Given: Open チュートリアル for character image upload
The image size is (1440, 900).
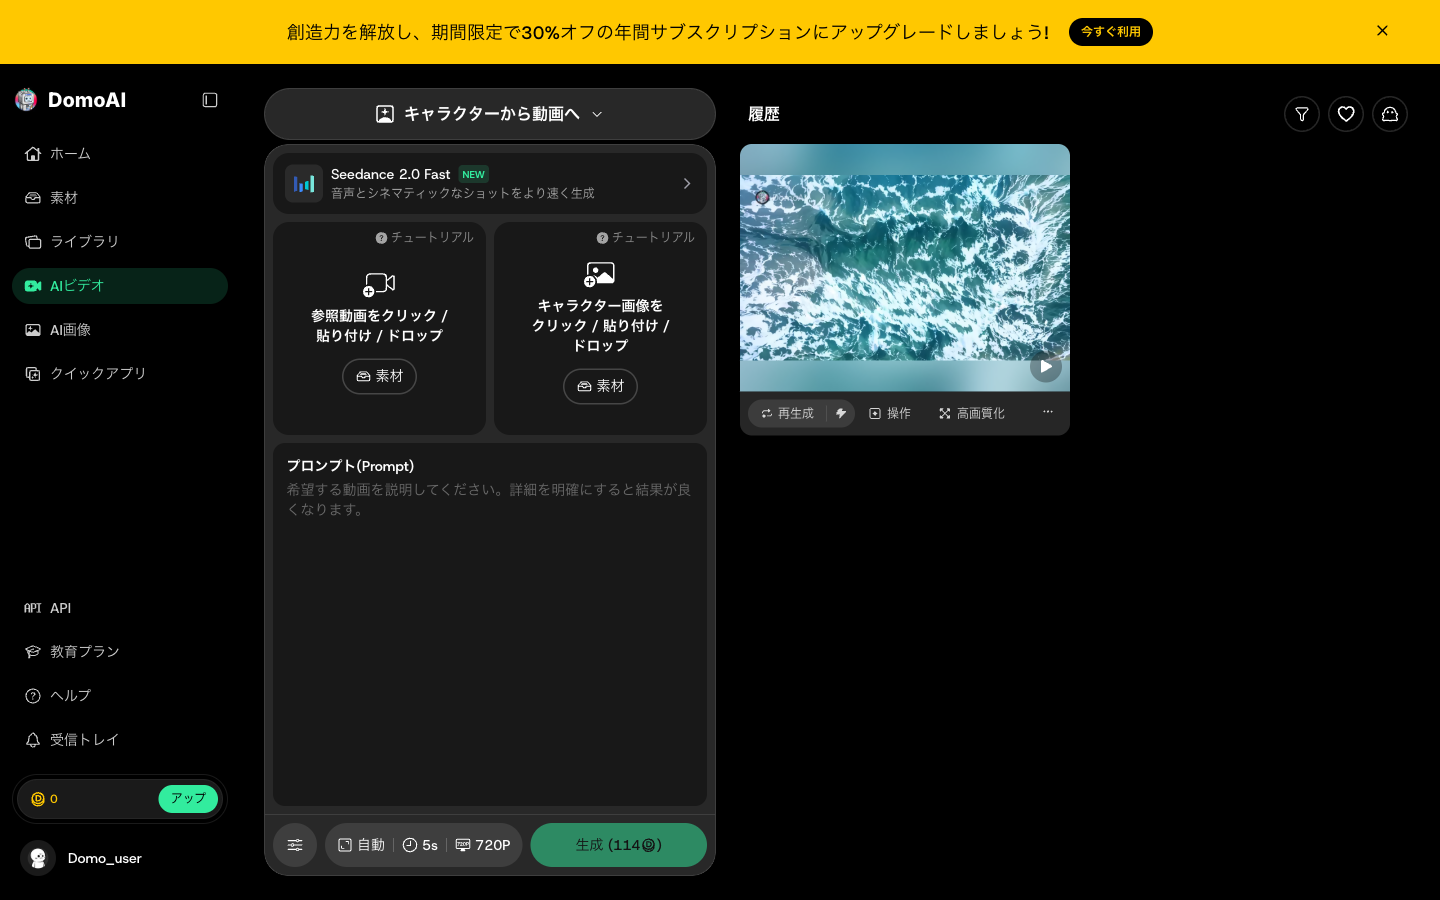Looking at the screenshot, I should [x=645, y=238].
